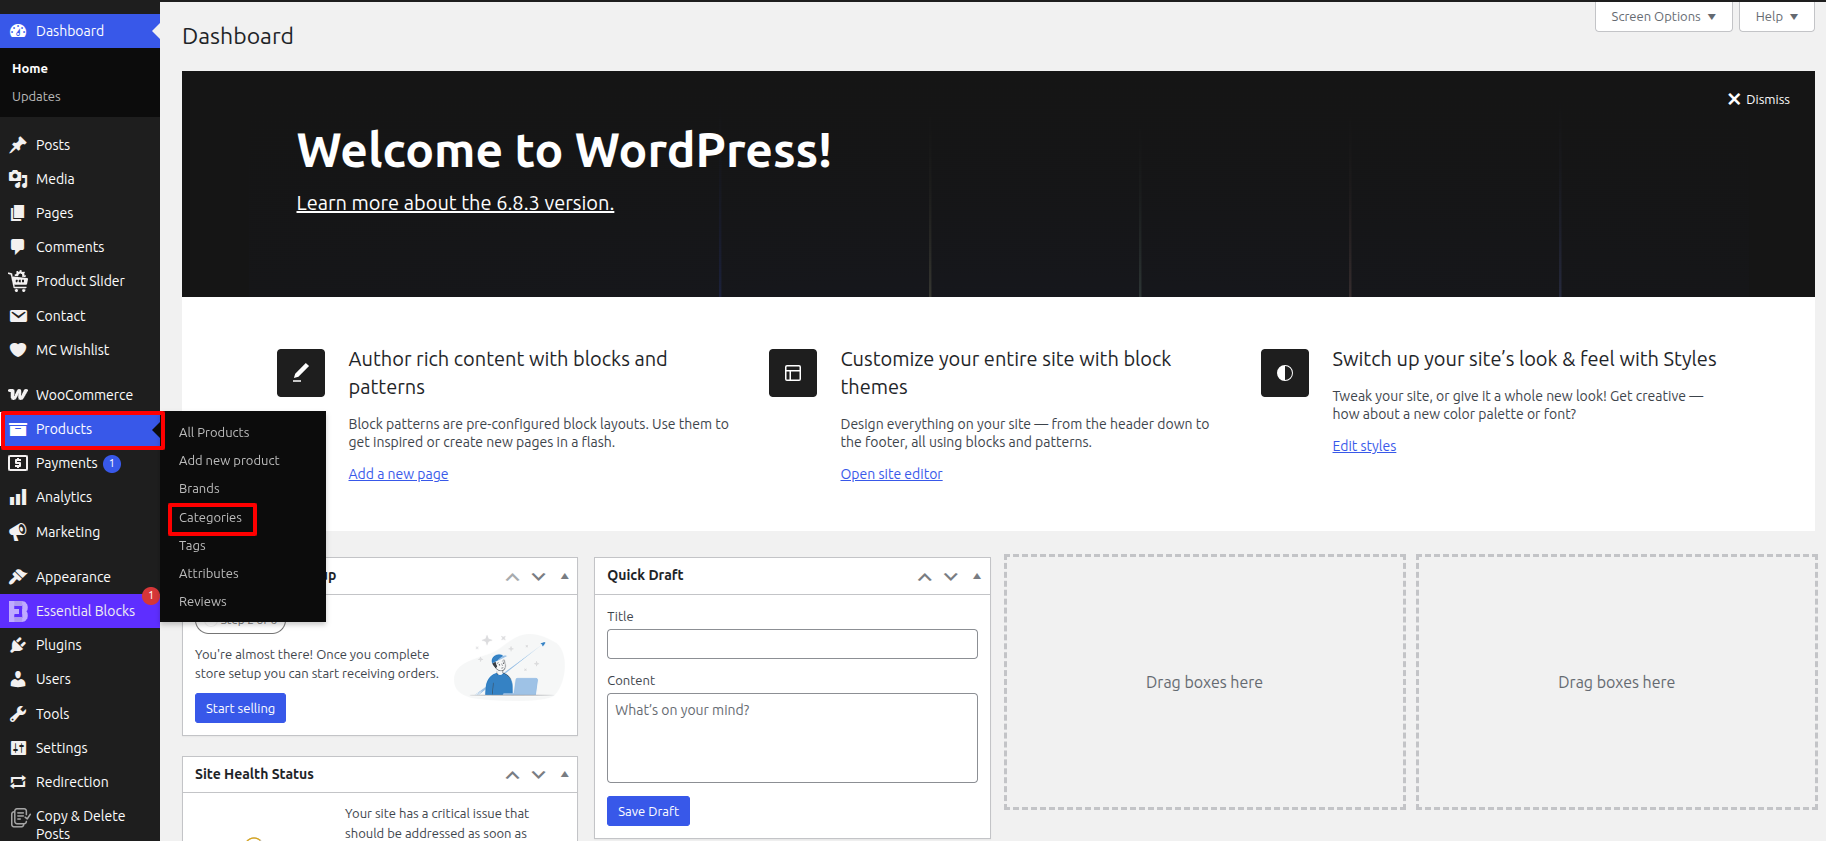
Task: Click the MC Wishlist heart icon
Action: [x=18, y=350]
